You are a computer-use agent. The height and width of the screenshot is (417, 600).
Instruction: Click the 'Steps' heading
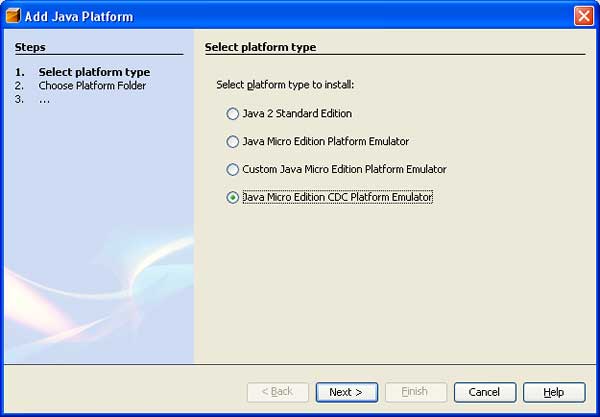point(30,47)
